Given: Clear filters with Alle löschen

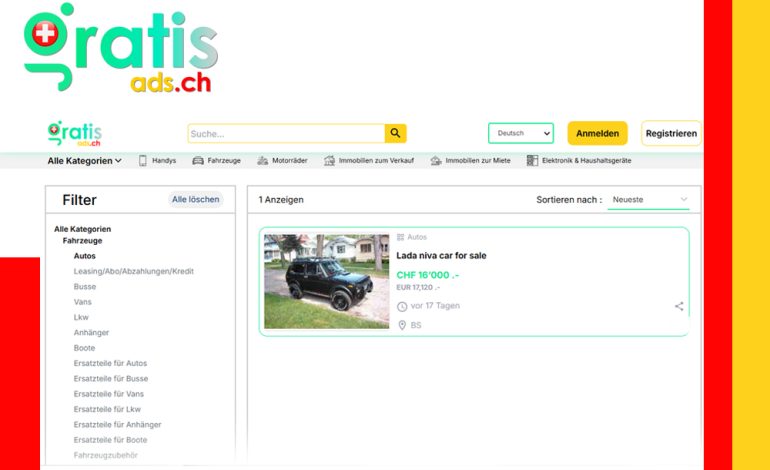Looking at the screenshot, I should 195,200.
